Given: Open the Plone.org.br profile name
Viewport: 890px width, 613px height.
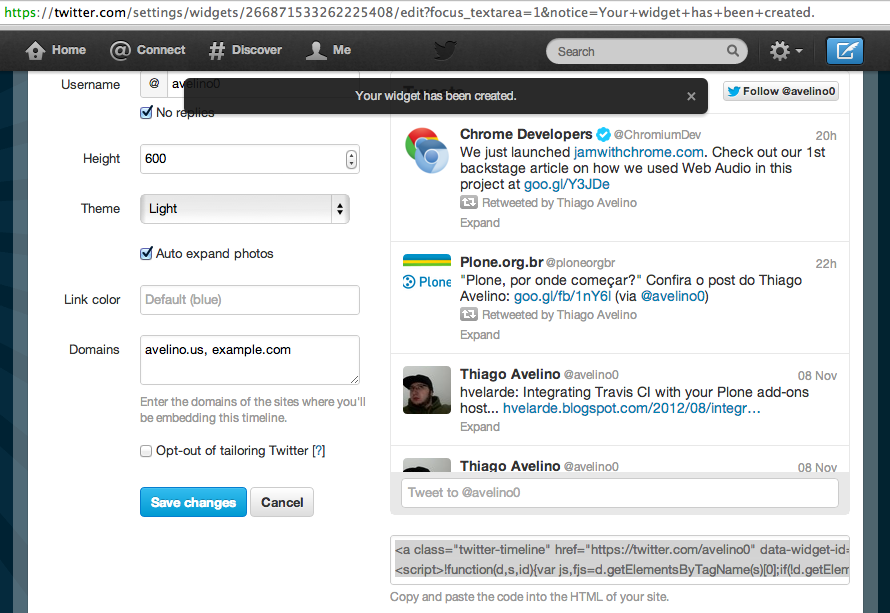Looking at the screenshot, I should pos(502,262).
